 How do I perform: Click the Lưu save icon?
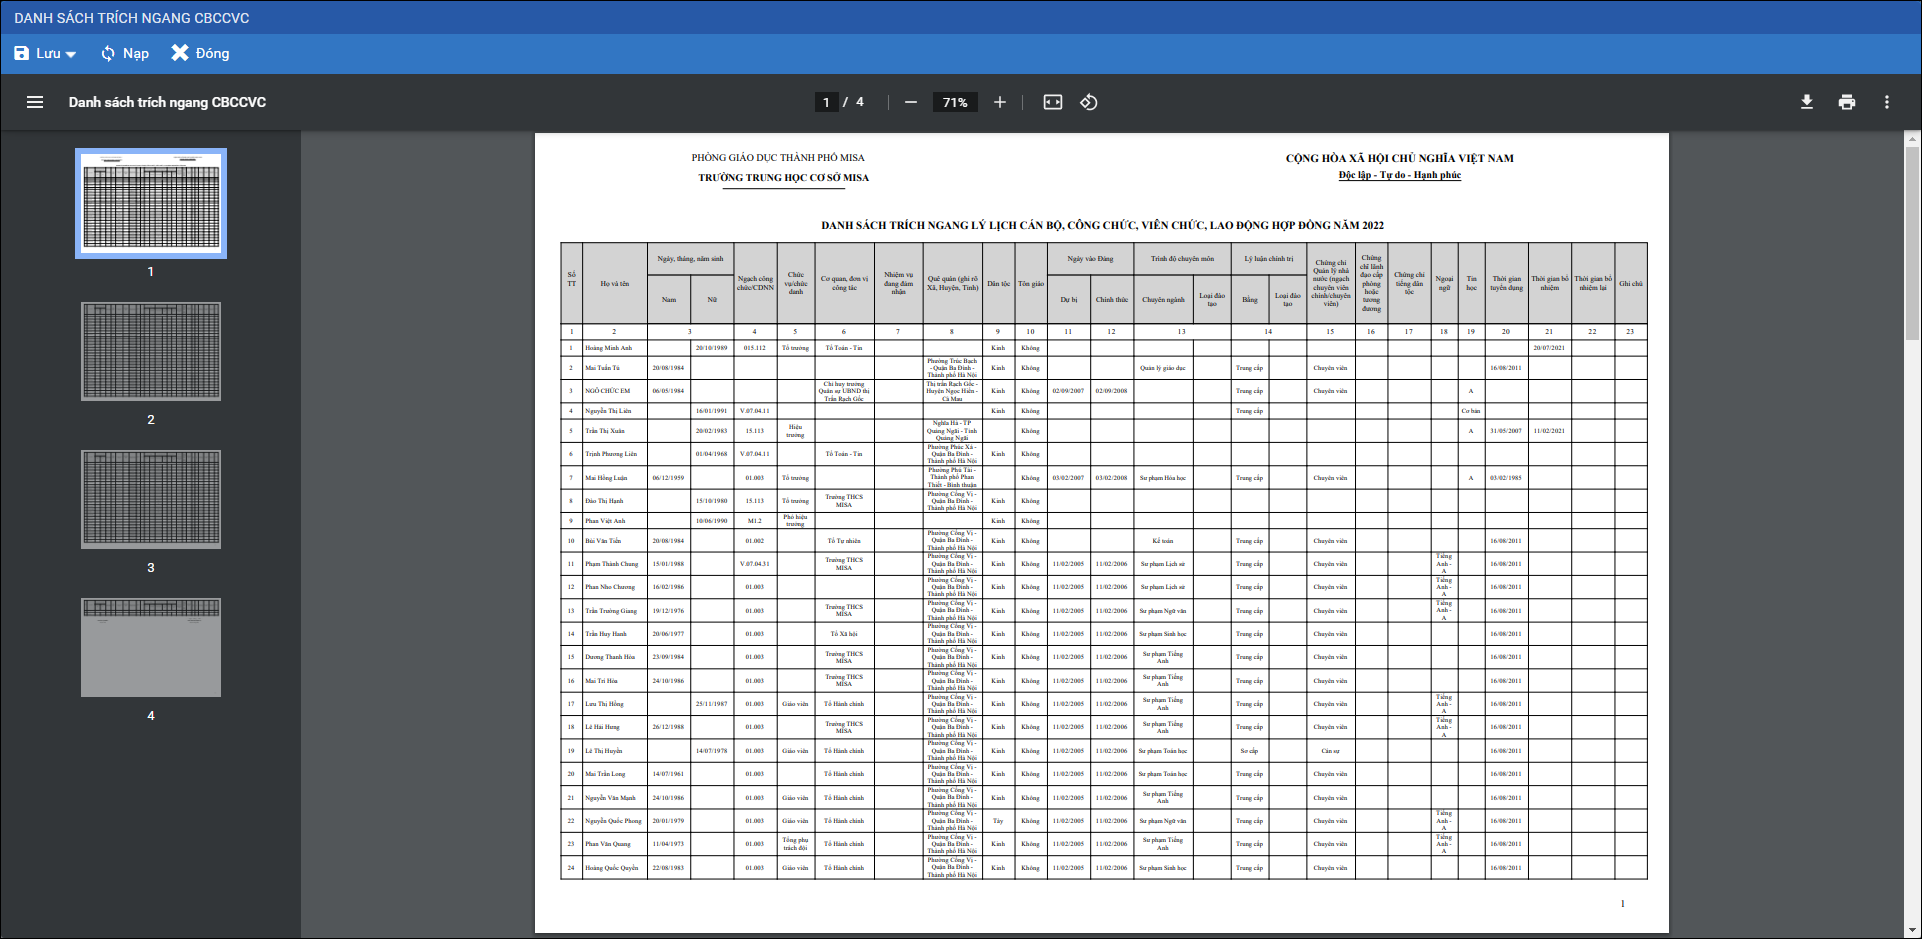(22, 53)
